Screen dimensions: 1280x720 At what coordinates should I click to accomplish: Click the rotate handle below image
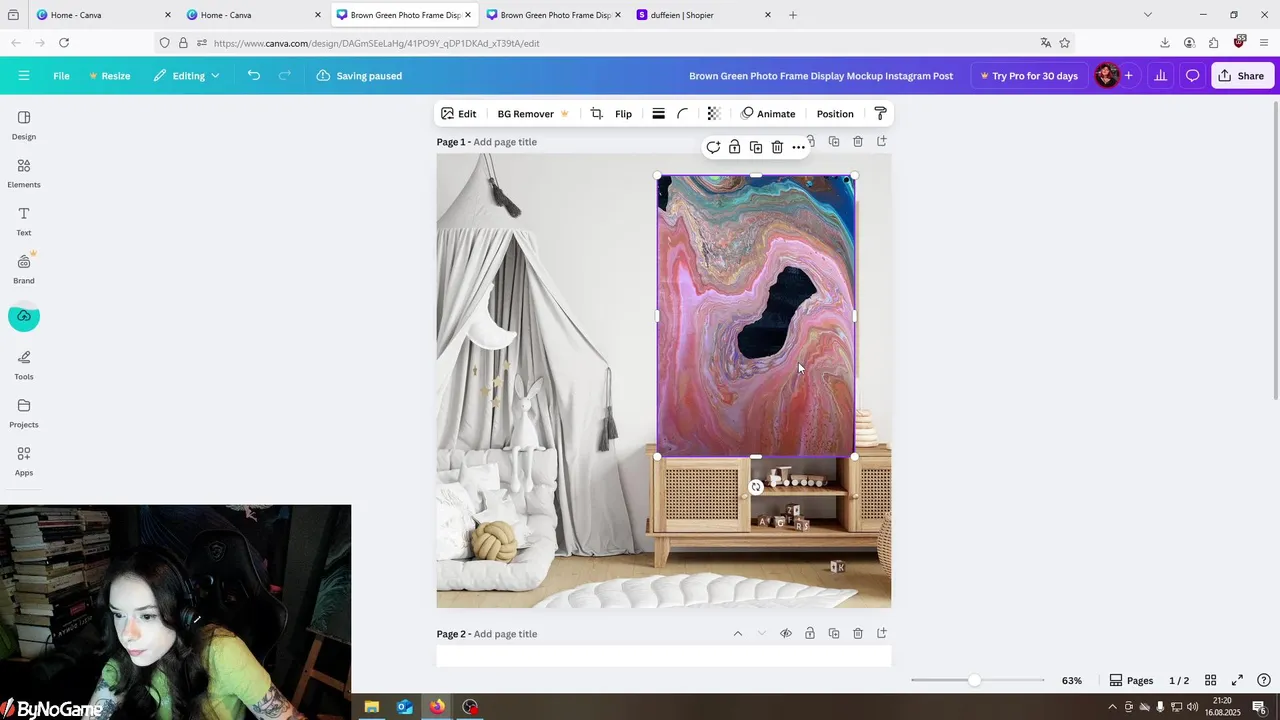[756, 487]
